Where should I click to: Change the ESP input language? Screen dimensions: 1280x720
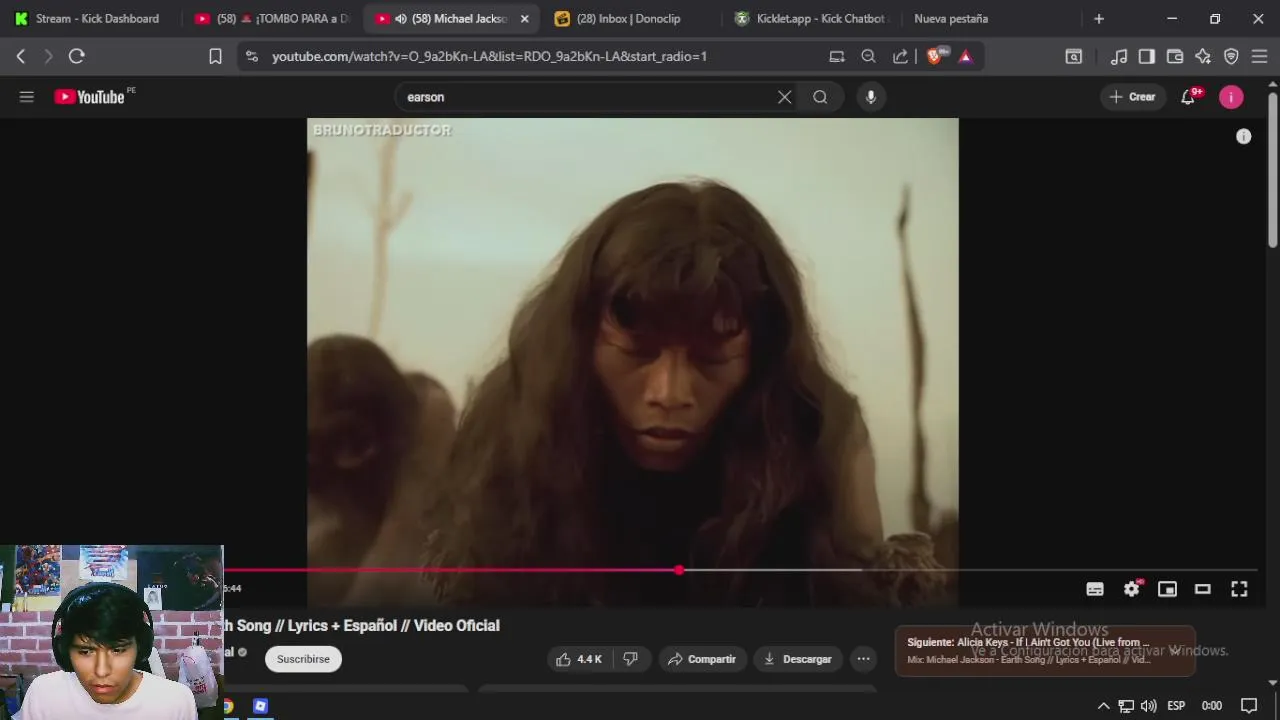coord(1176,706)
